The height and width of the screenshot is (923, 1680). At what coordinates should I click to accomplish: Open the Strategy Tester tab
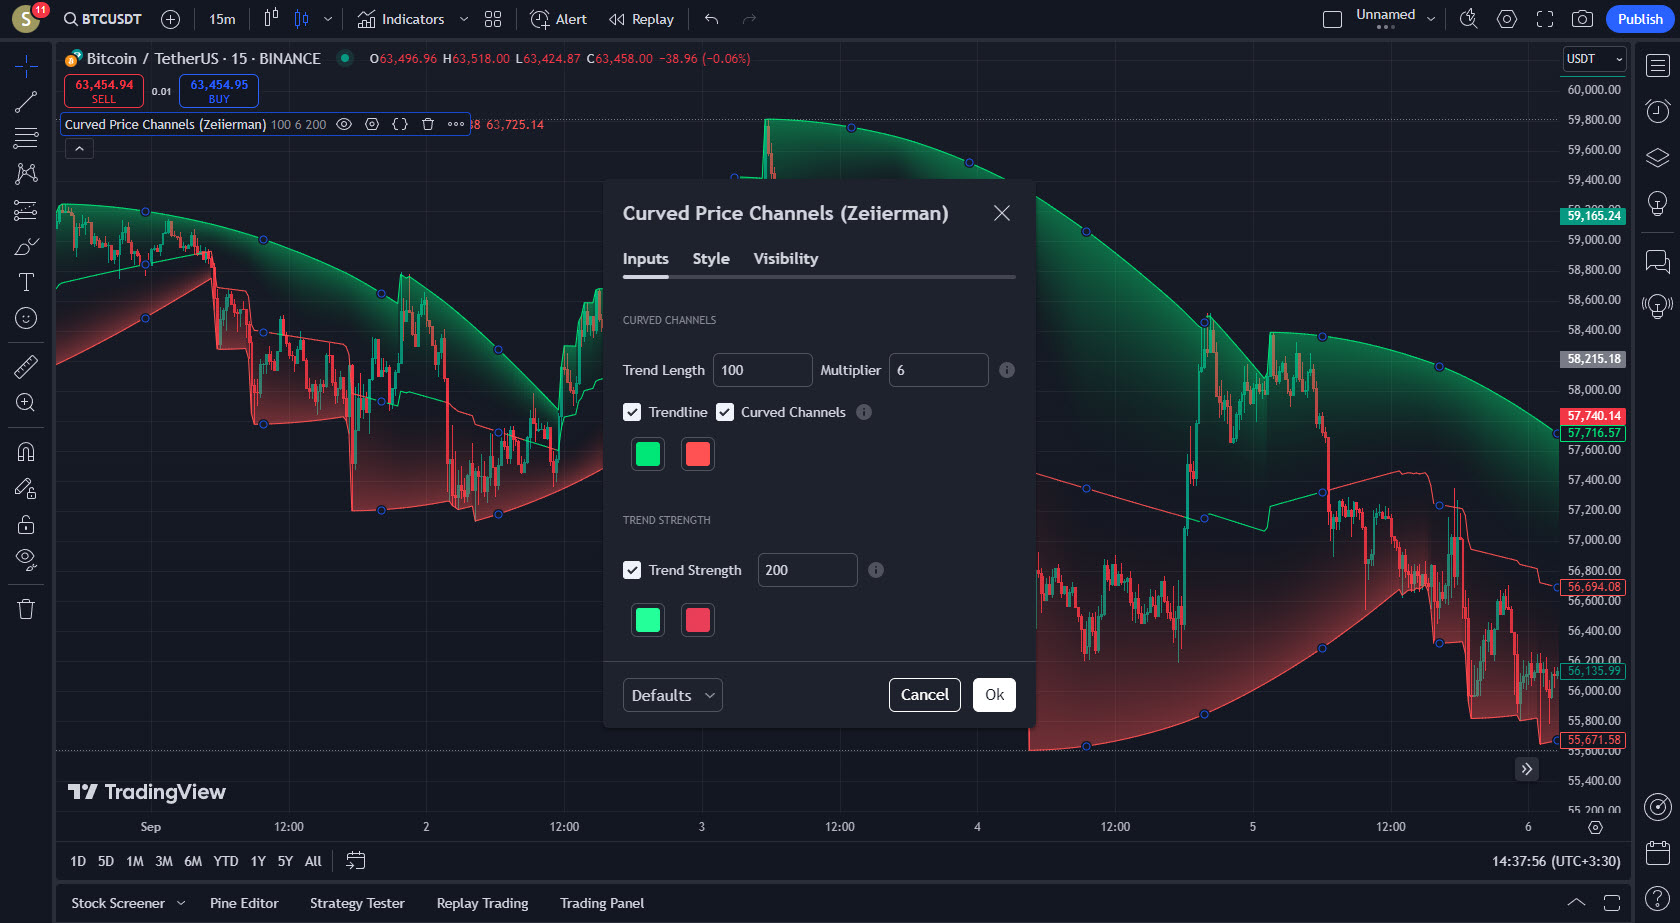(357, 903)
